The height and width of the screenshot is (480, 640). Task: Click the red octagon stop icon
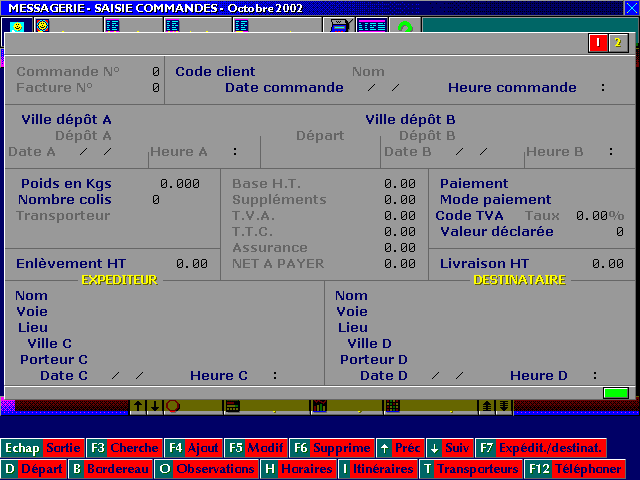pos(173,406)
